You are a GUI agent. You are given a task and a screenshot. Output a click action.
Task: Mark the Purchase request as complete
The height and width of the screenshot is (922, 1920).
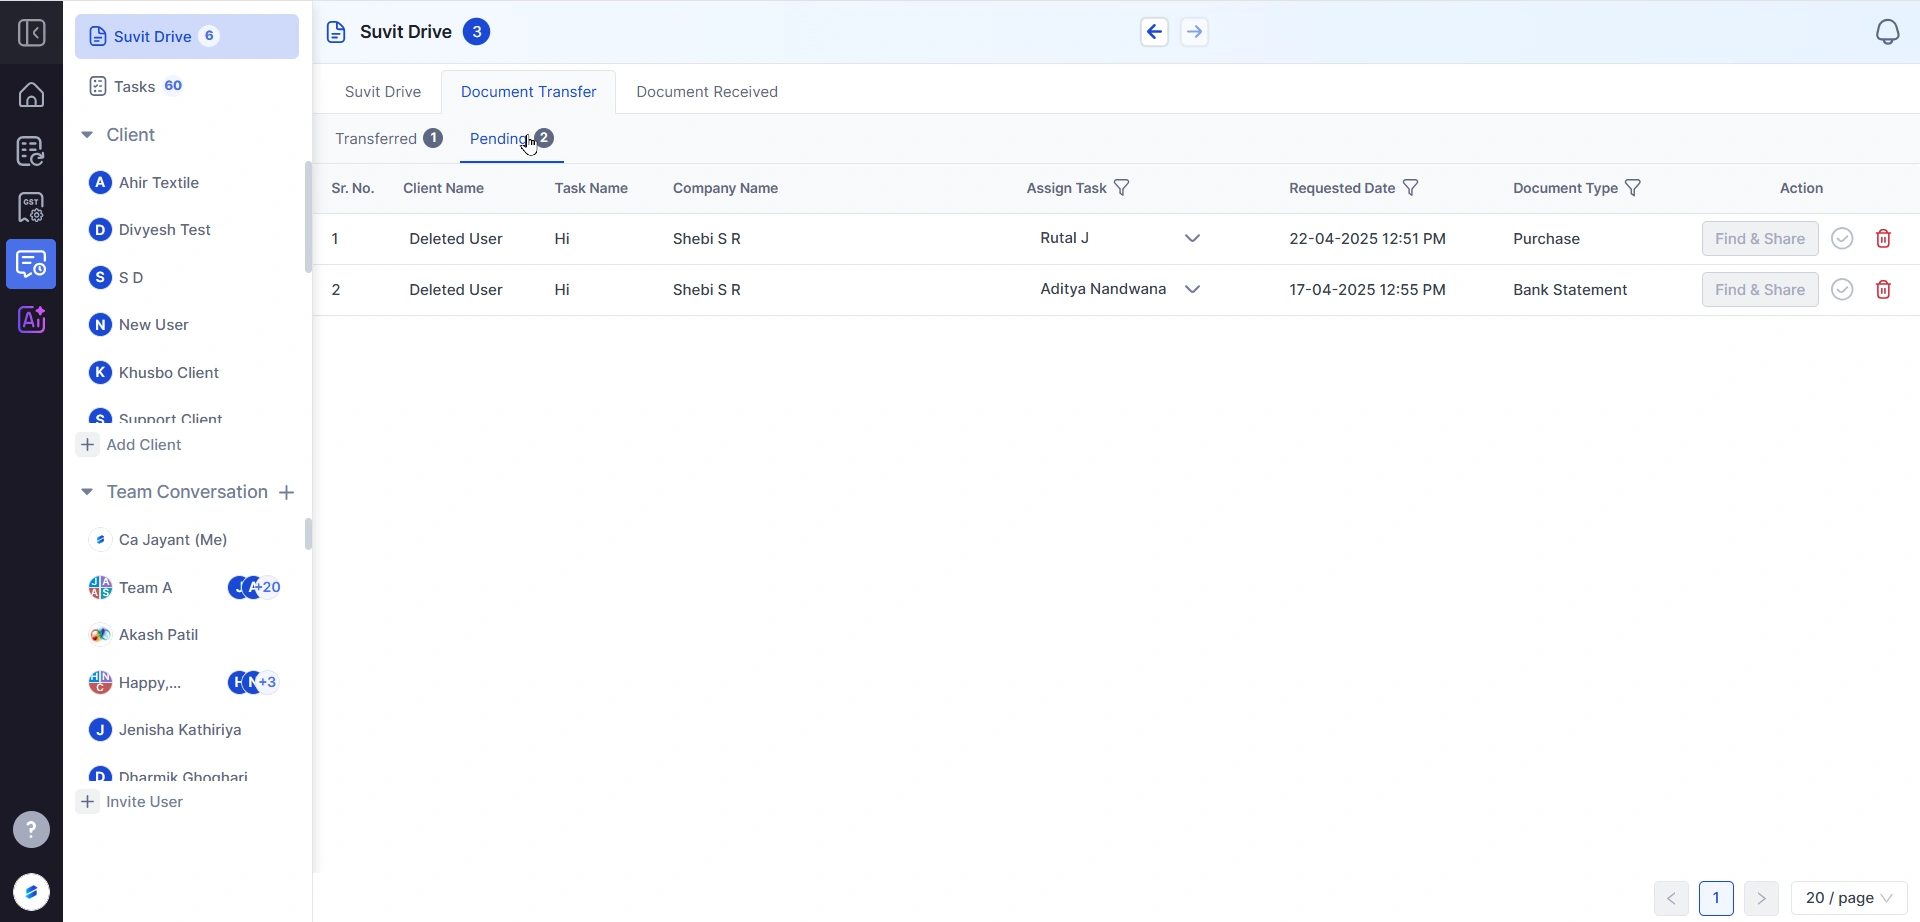pyautogui.click(x=1842, y=239)
